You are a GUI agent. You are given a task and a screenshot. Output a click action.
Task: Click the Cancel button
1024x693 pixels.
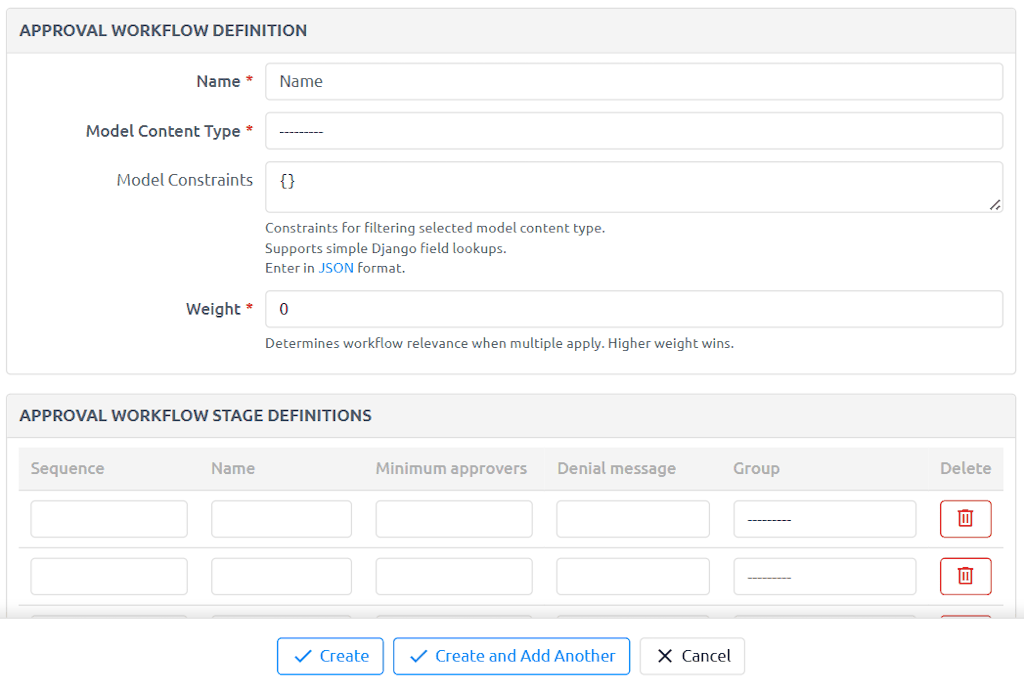[x=691, y=656]
